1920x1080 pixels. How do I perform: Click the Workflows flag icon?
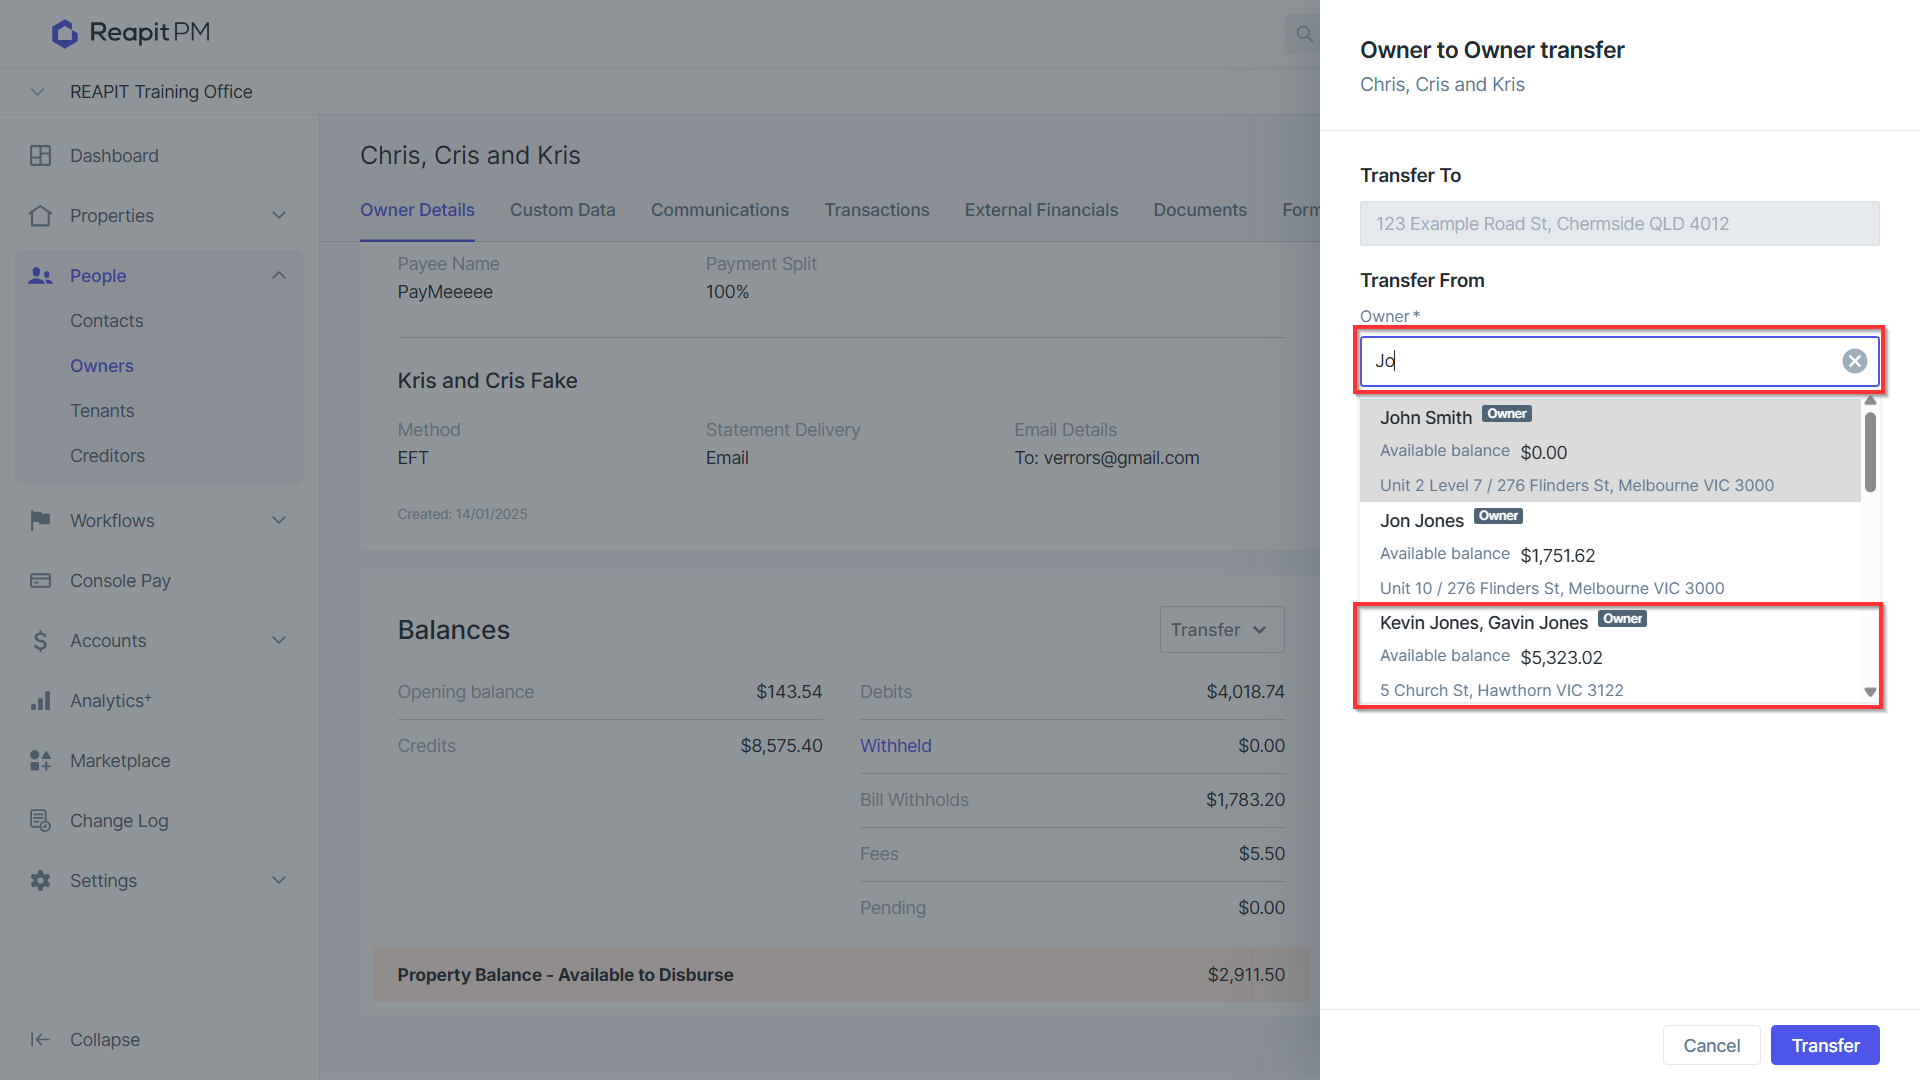(x=40, y=521)
